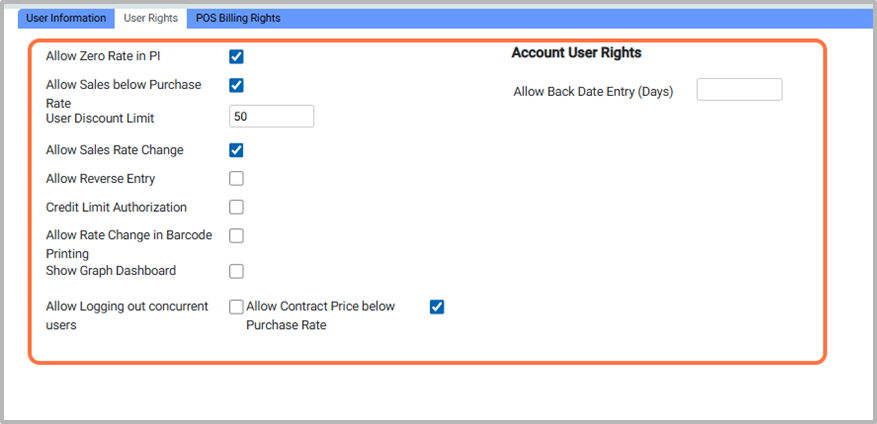Check Allow Rate Change in Barcode Printing box
877x424 pixels.
(237, 236)
